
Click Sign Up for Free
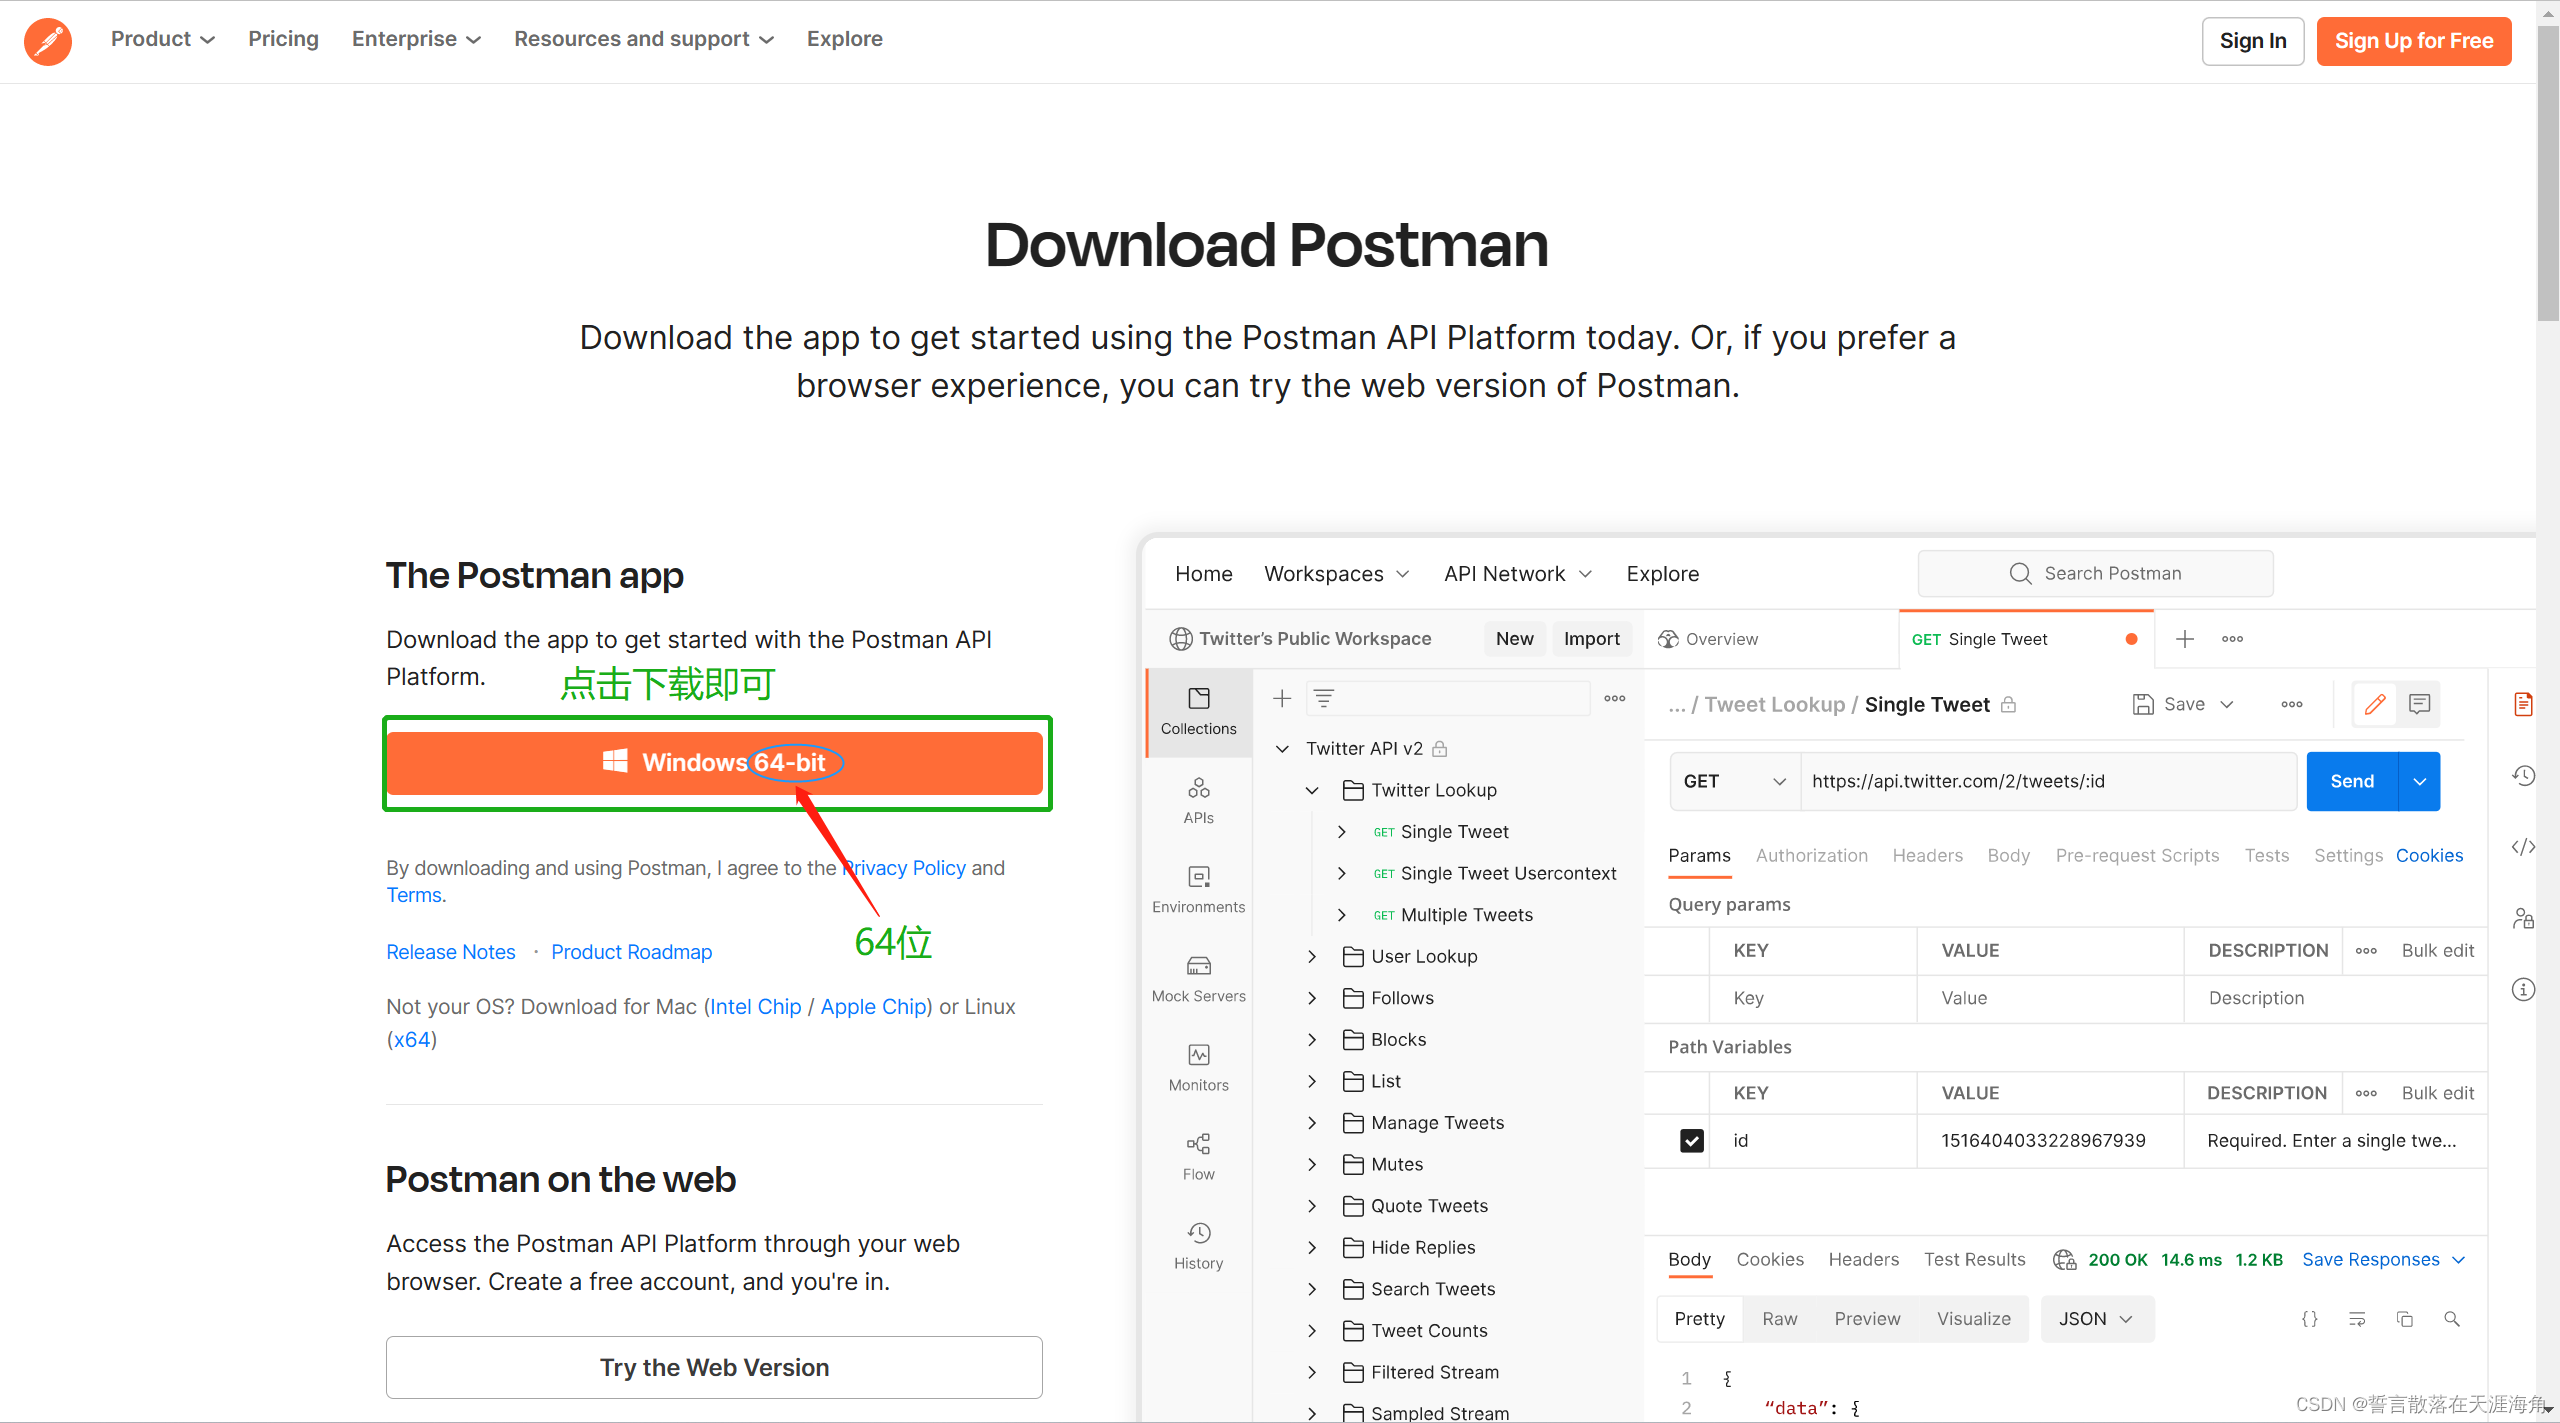(2414, 41)
